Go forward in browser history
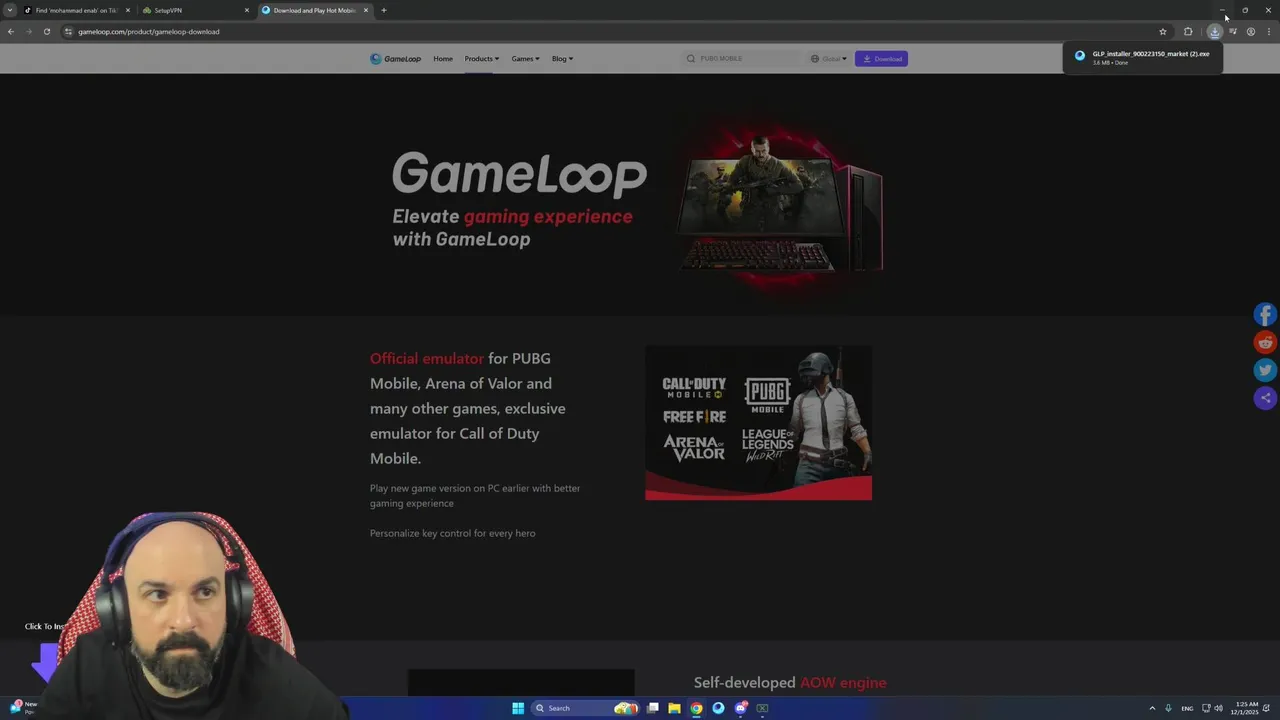The width and height of the screenshot is (1280, 720). pyautogui.click(x=28, y=31)
